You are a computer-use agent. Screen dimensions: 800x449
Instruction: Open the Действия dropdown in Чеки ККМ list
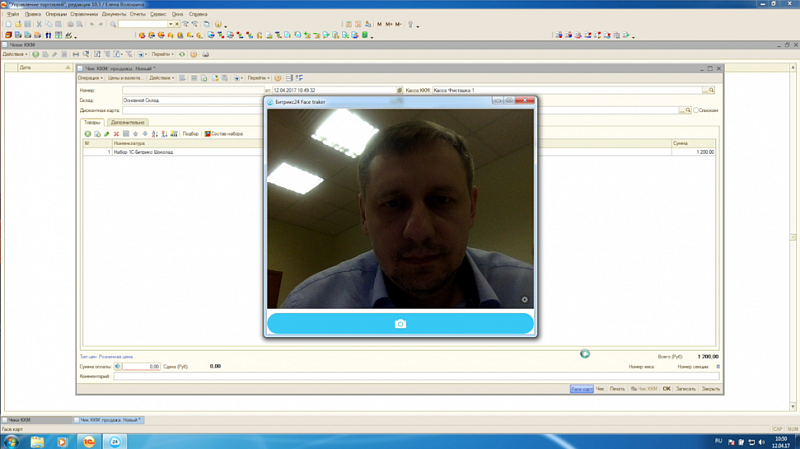15,54
